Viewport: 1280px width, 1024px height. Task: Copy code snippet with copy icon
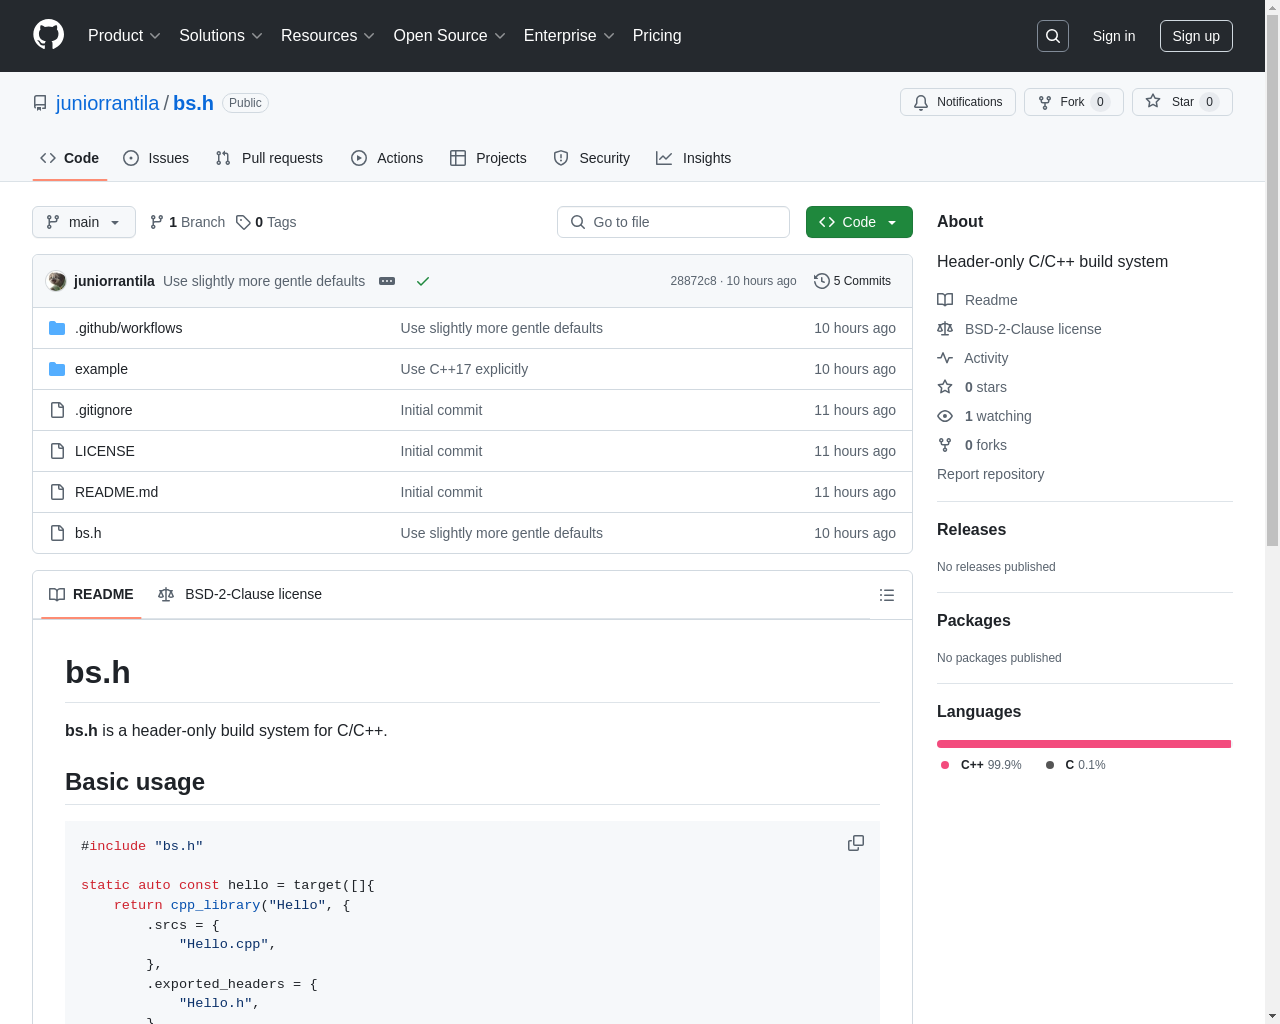(x=856, y=843)
